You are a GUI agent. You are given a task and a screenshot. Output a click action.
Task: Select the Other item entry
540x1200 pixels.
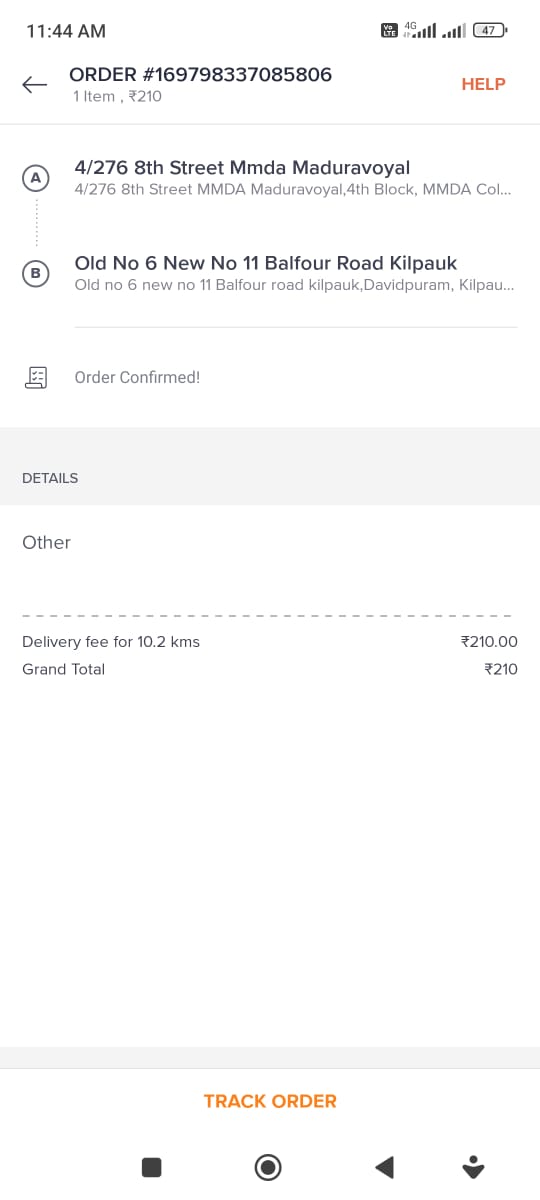46,542
